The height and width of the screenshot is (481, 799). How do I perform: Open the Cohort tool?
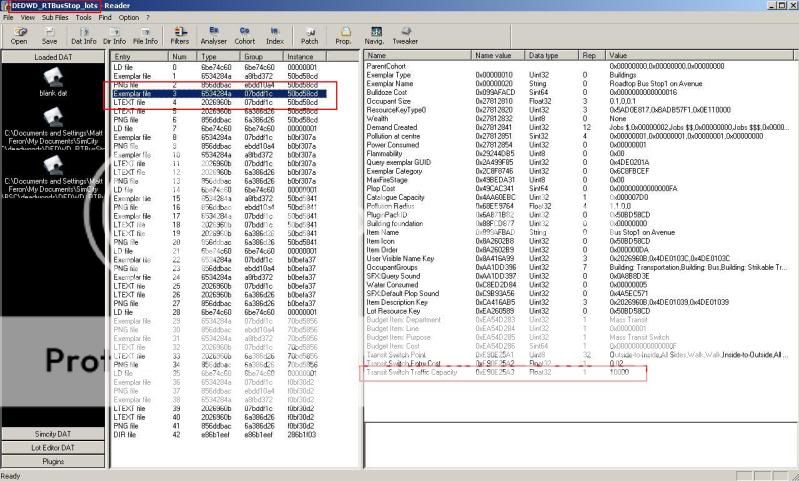[x=245, y=34]
